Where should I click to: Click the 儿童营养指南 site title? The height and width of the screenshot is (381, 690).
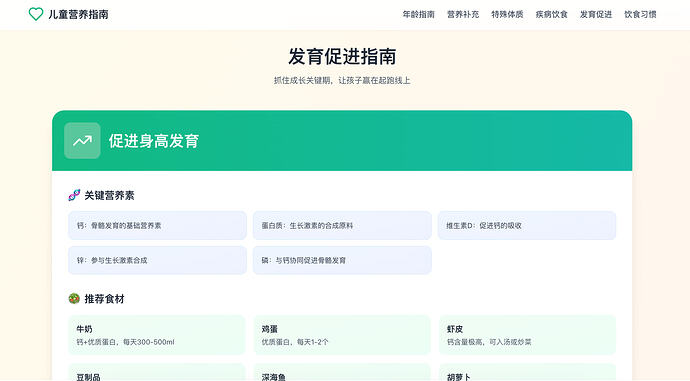point(78,15)
